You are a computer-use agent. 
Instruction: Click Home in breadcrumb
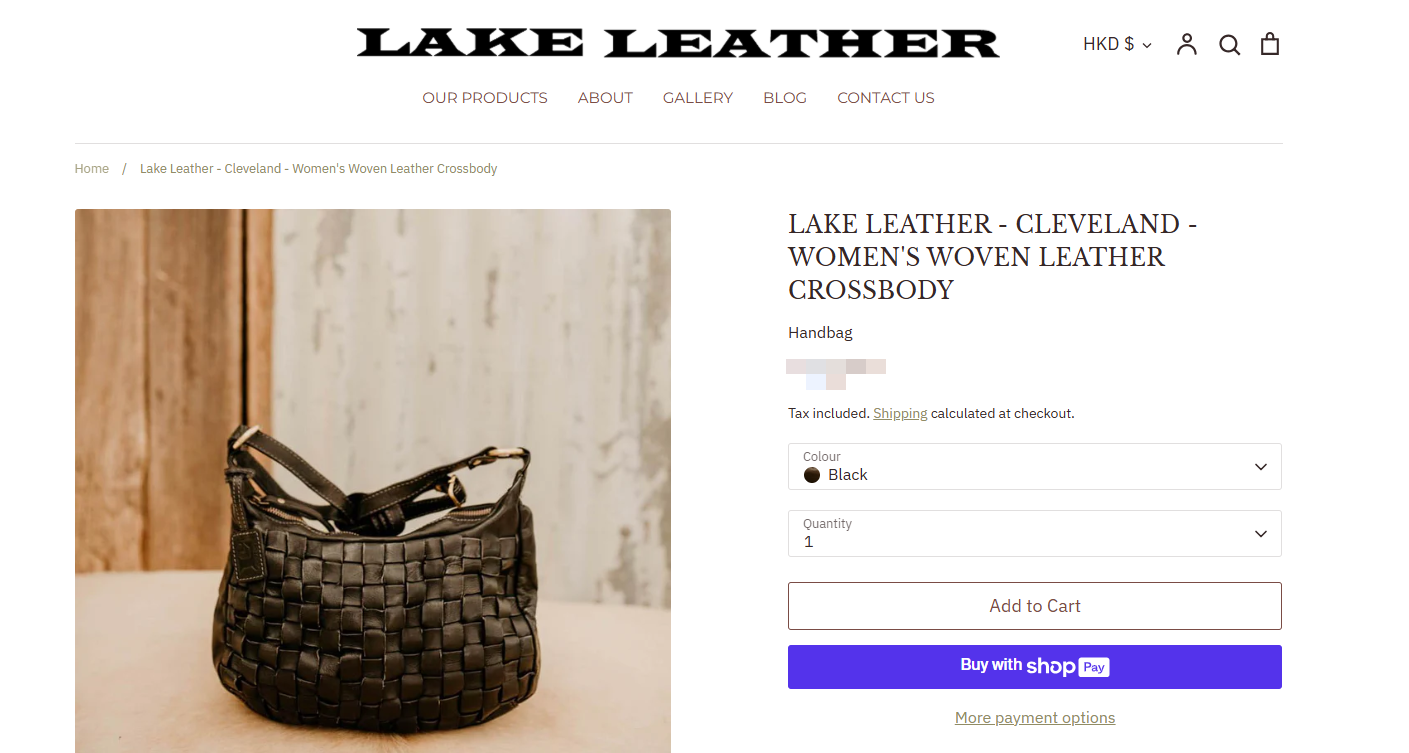92,169
